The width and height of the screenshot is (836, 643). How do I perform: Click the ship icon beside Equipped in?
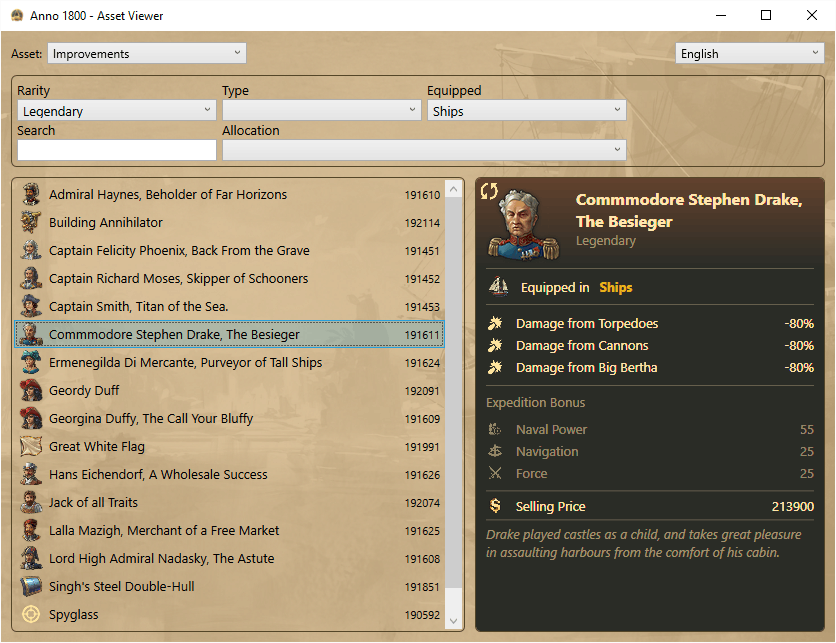[499, 287]
